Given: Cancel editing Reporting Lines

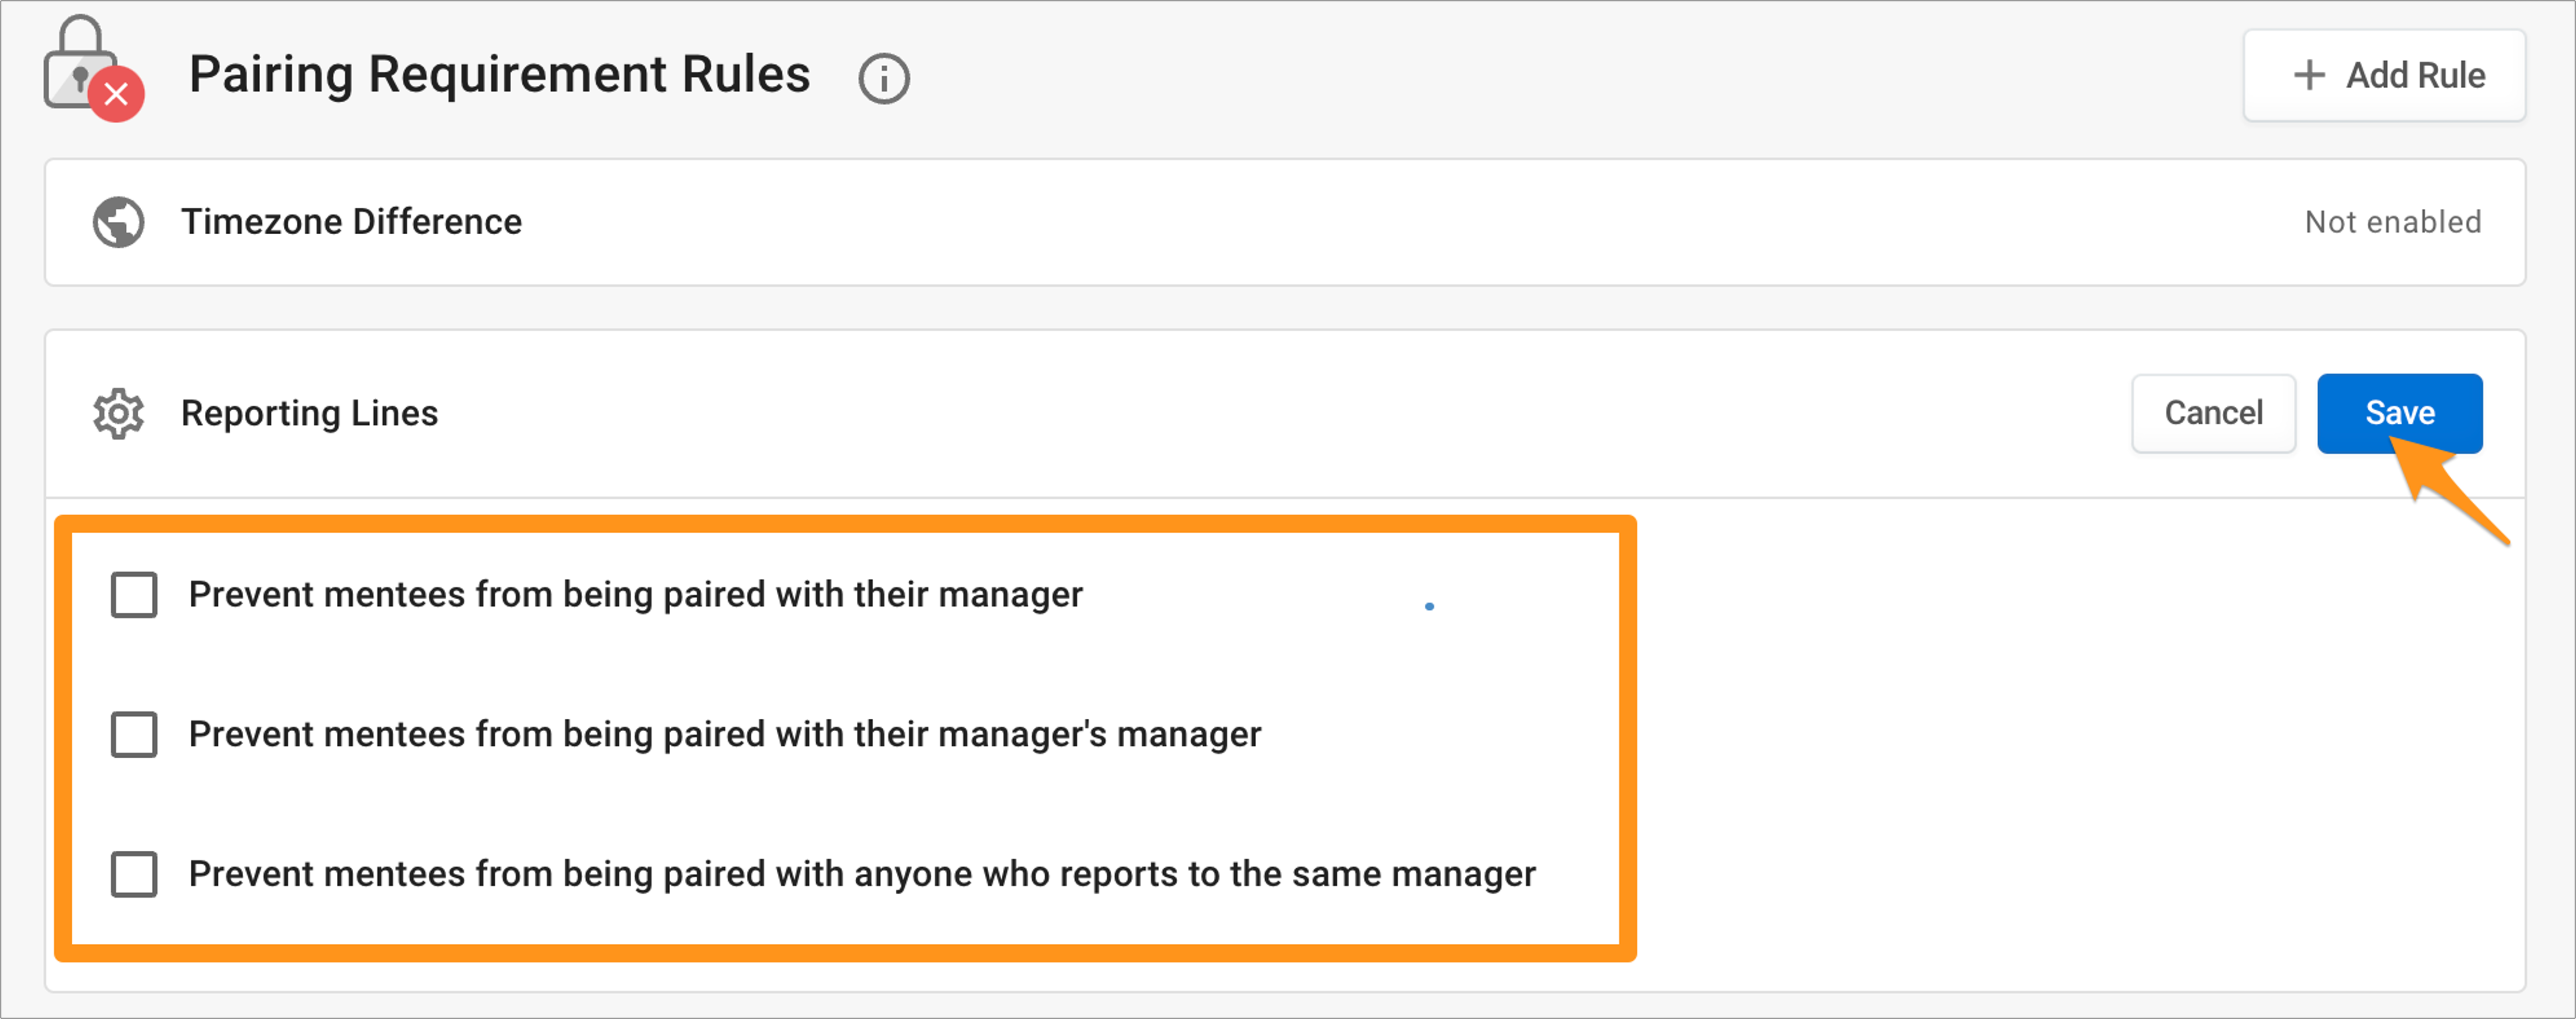Looking at the screenshot, I should point(2213,413).
